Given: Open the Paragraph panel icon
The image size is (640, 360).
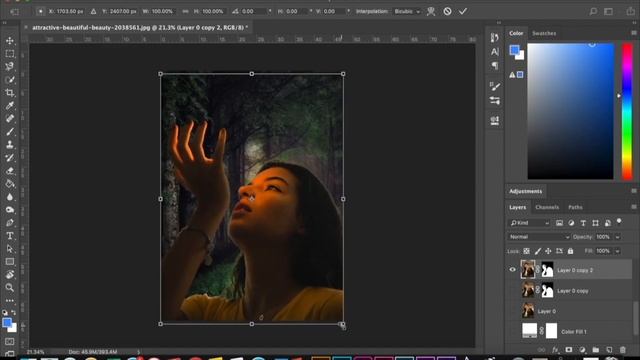Looking at the screenshot, I should (495, 65).
